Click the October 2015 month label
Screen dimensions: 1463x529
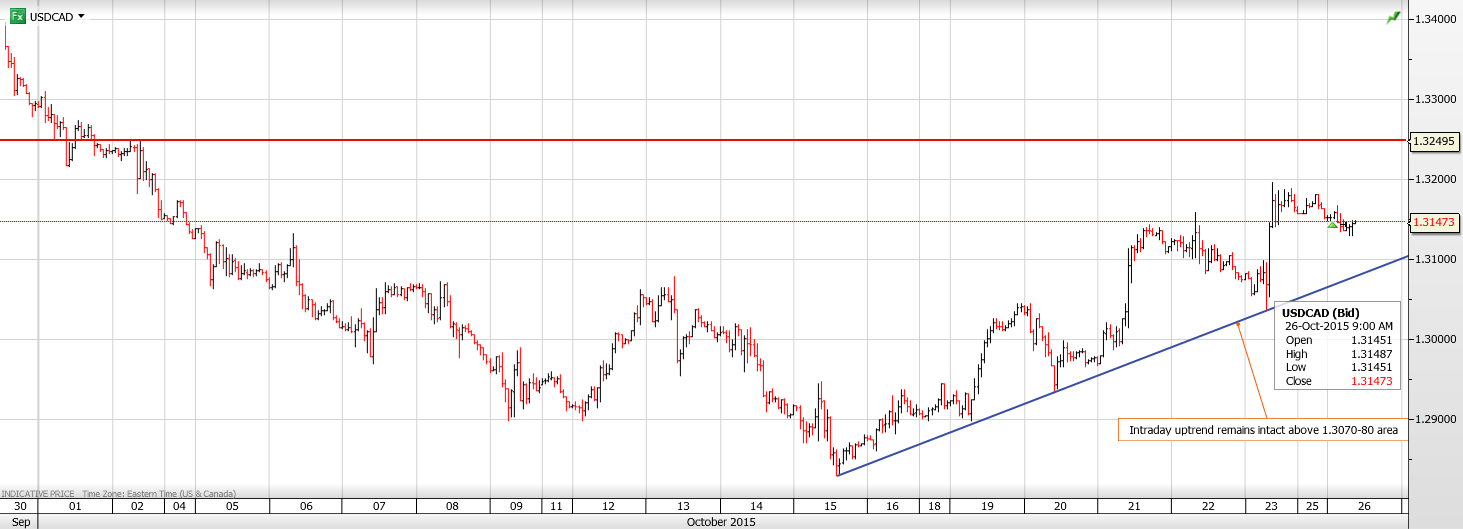(x=721, y=522)
